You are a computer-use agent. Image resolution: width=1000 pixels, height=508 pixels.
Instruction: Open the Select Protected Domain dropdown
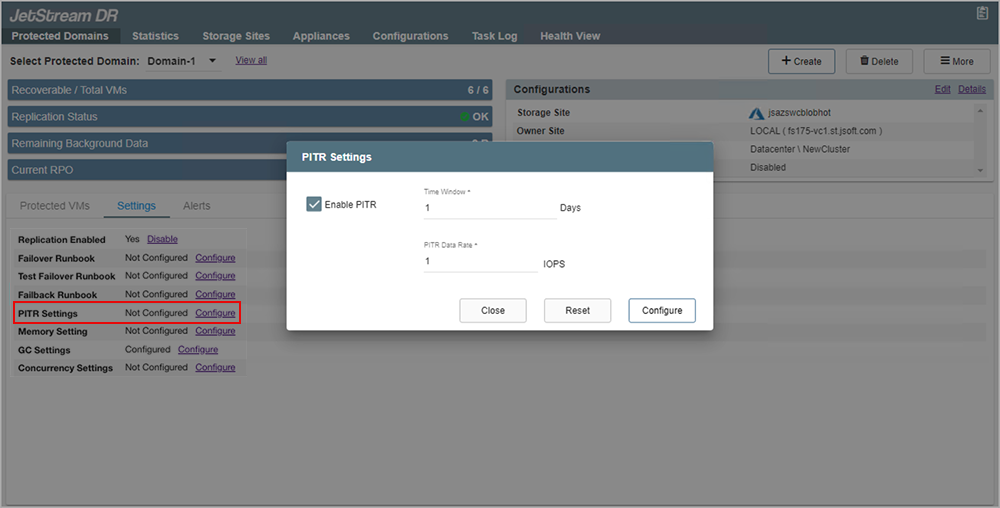(x=182, y=61)
